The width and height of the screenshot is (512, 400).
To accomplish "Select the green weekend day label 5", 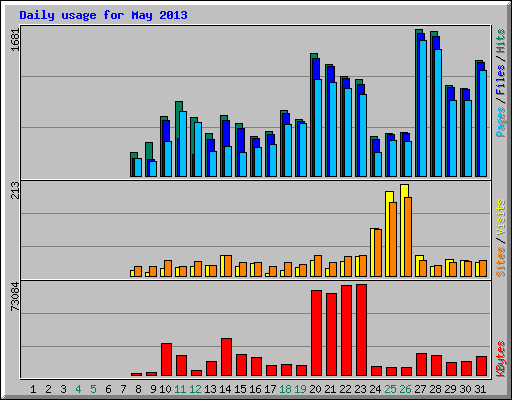I will point(93,389).
